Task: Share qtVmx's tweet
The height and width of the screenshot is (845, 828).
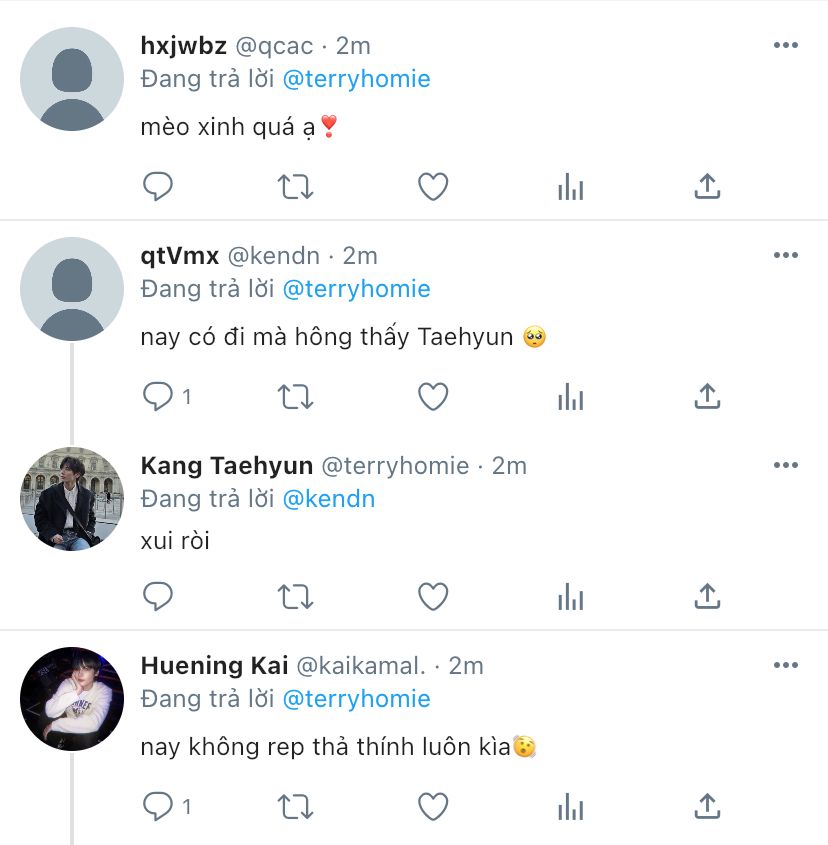Action: (x=707, y=396)
